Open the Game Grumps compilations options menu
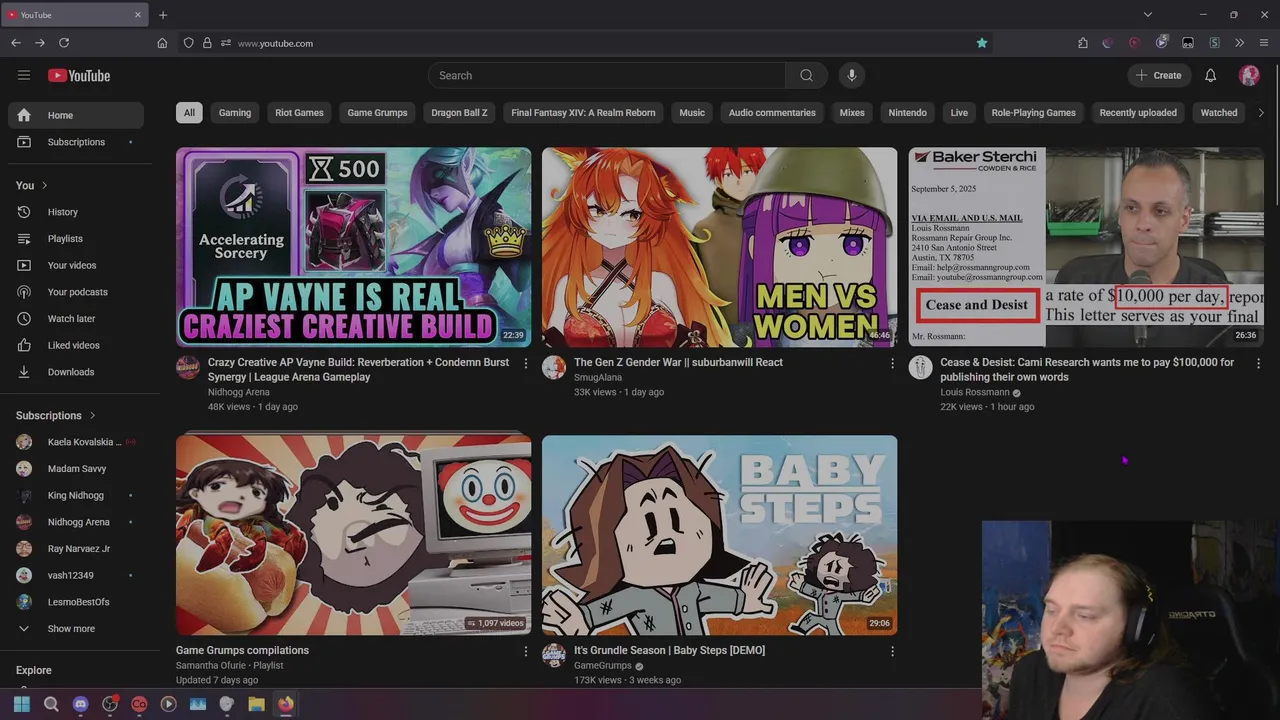 coord(526,651)
